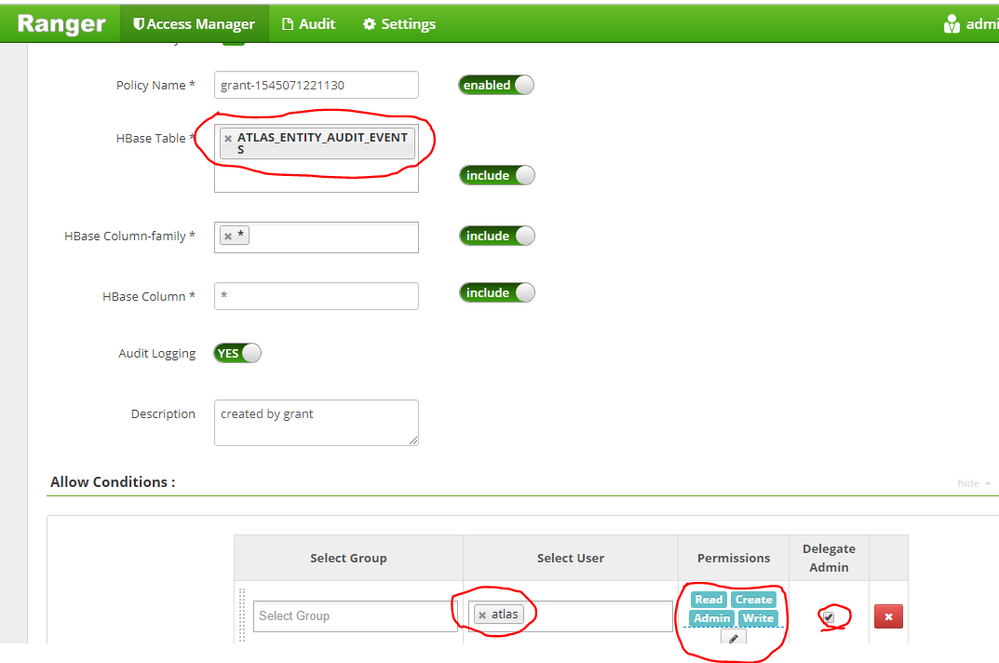
Task: Click the drag handle of the atlas row
Action: [x=242, y=615]
